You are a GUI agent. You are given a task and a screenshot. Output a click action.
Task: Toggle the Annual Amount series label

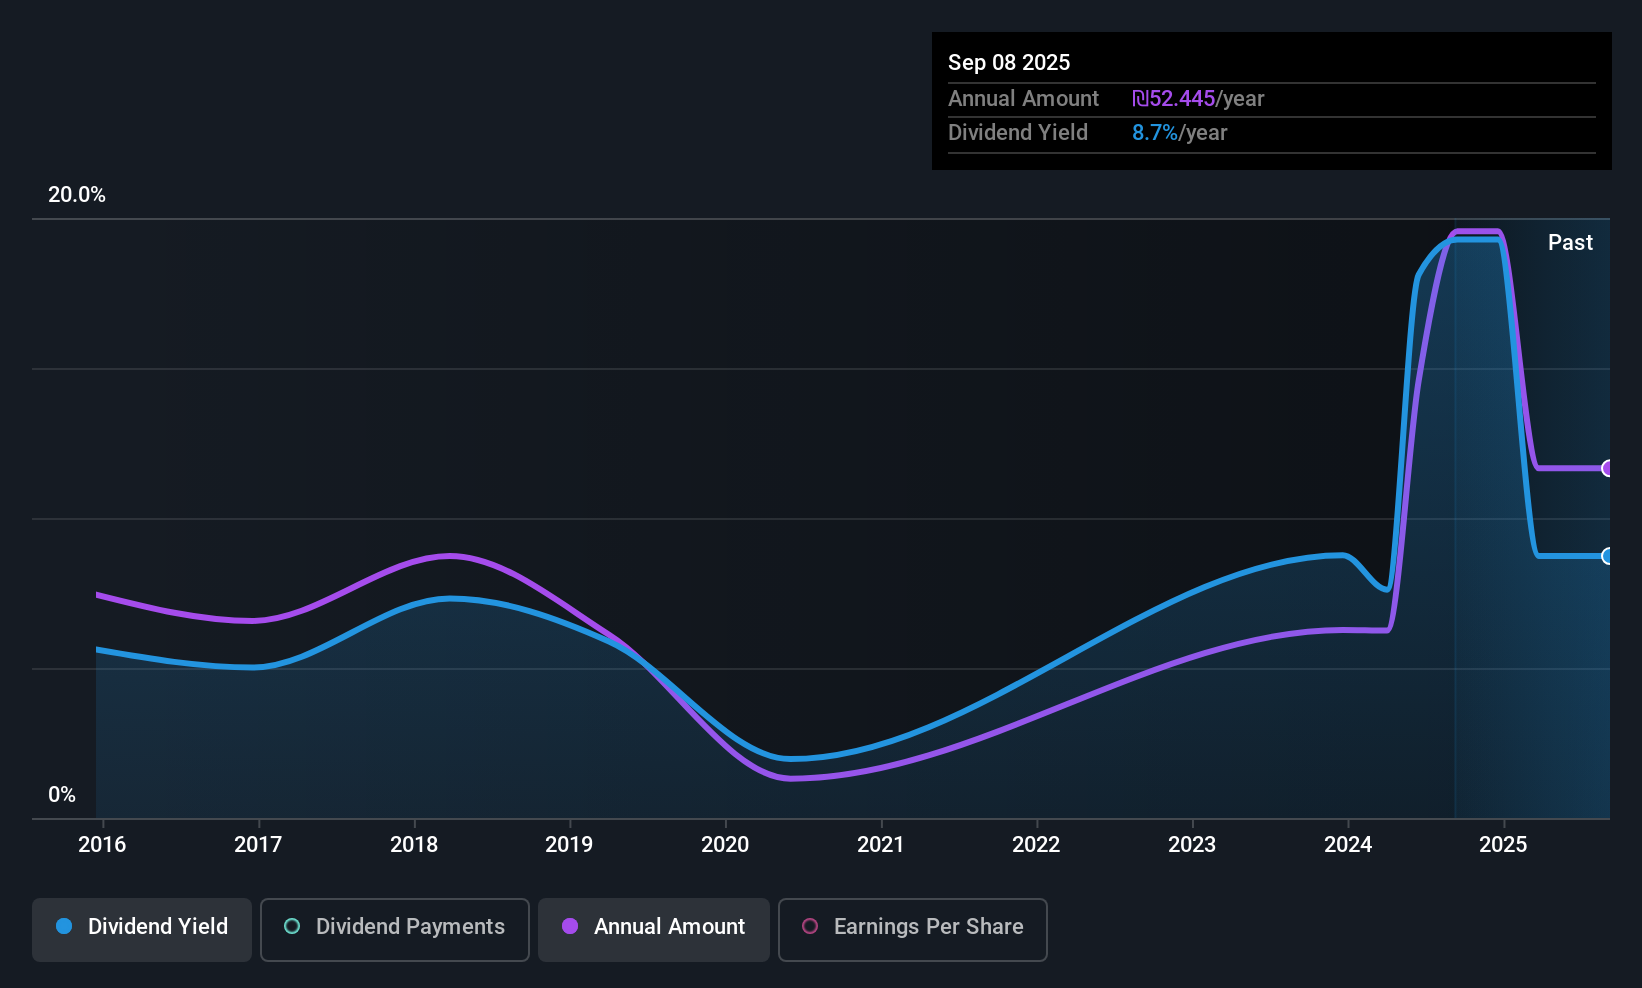coord(669,927)
